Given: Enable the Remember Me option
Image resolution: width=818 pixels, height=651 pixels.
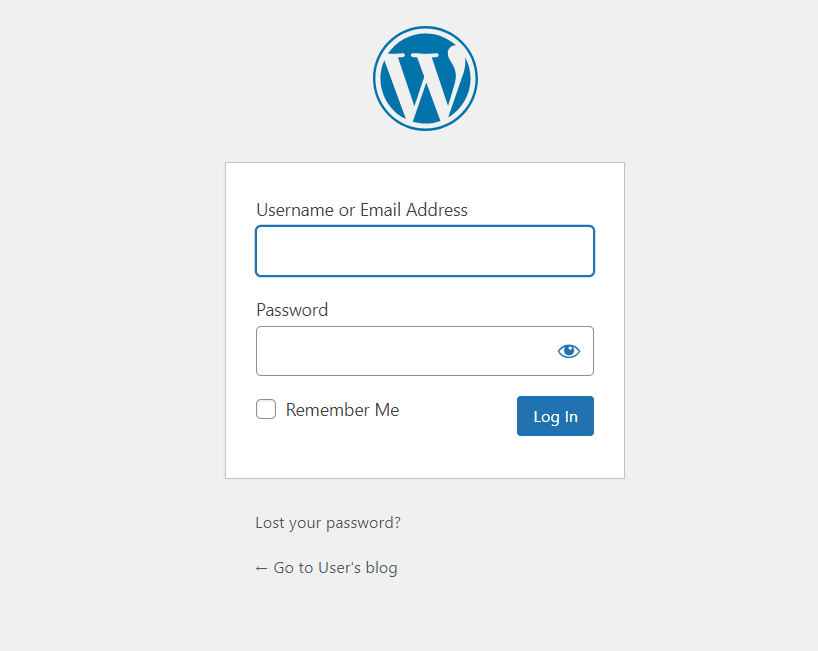Looking at the screenshot, I should point(266,409).
